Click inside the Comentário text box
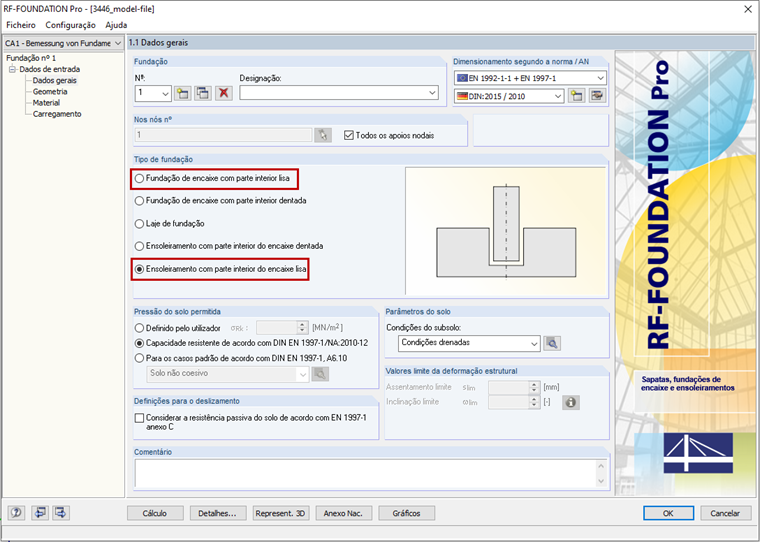The height and width of the screenshot is (542, 760). click(365, 473)
